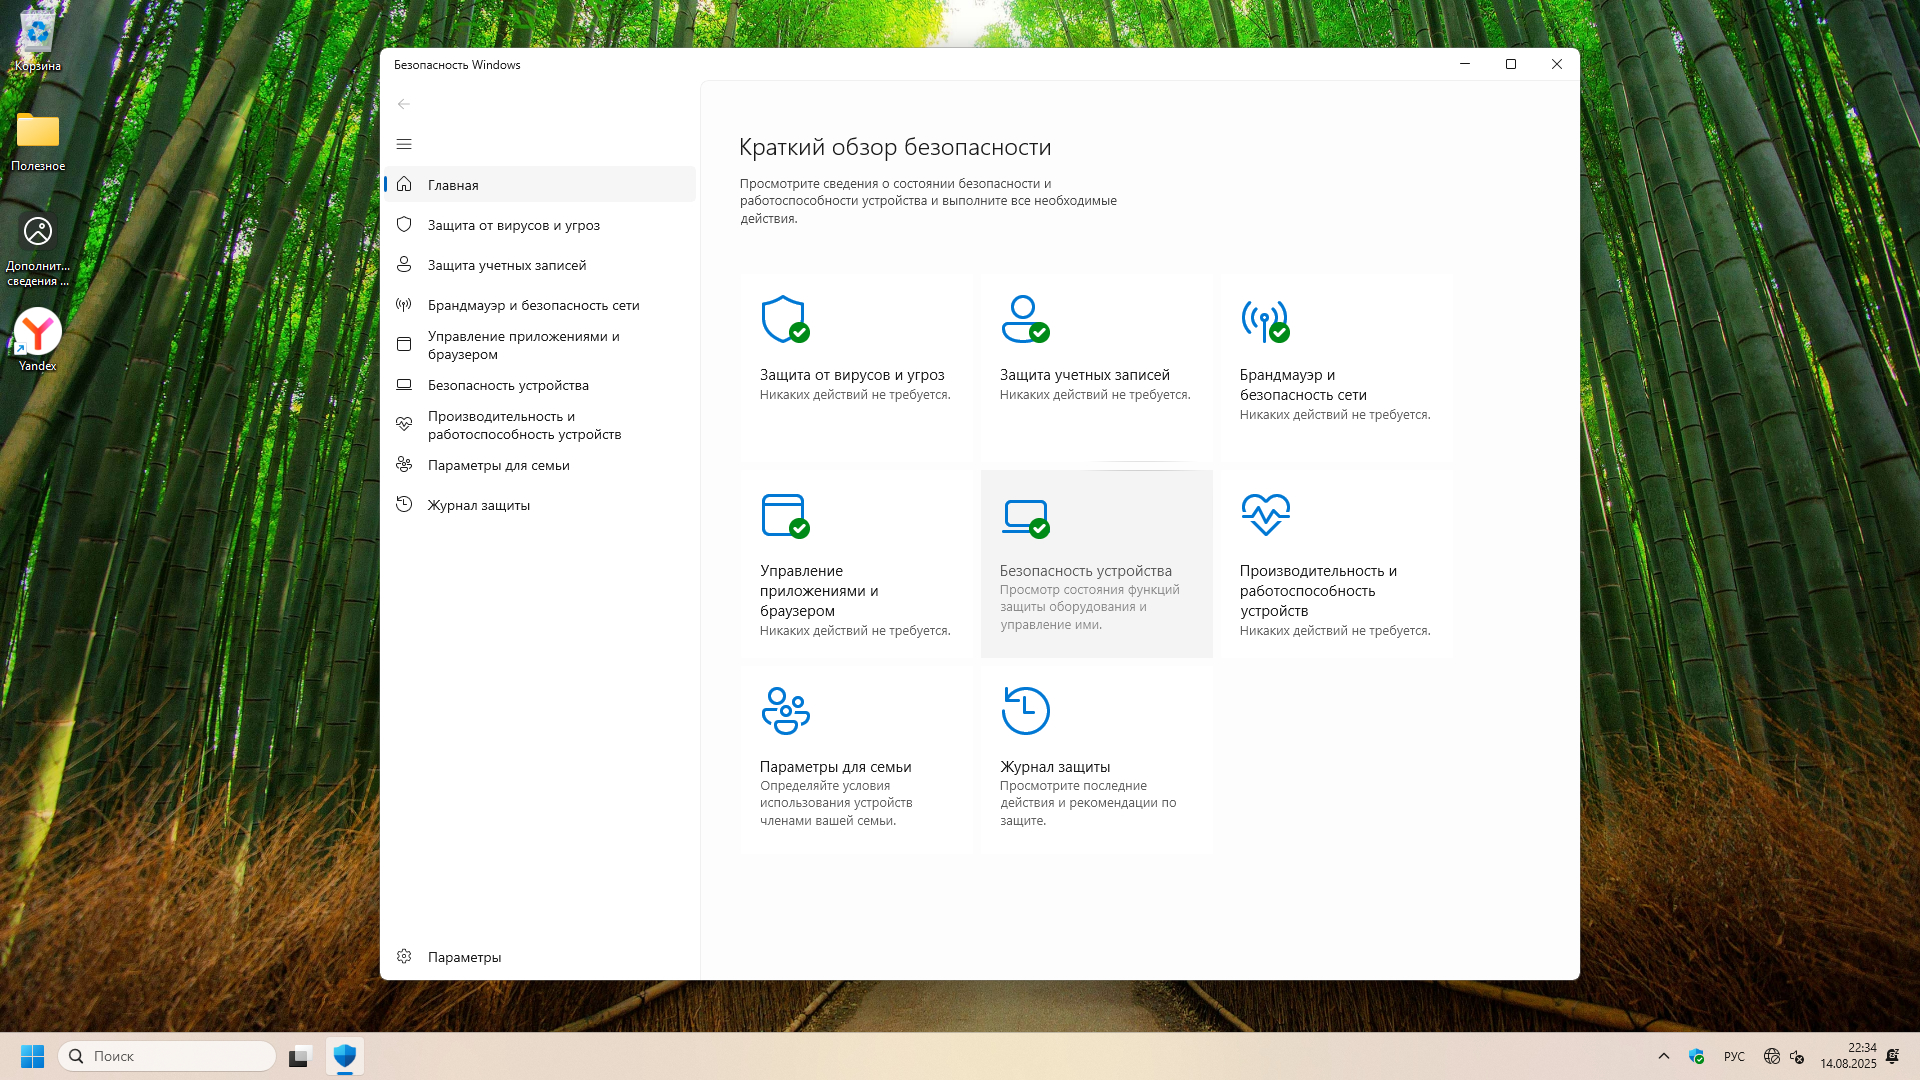Open Журнал защиты from the sidebar
Viewport: 1920px width, 1080px height.
[x=478, y=505]
